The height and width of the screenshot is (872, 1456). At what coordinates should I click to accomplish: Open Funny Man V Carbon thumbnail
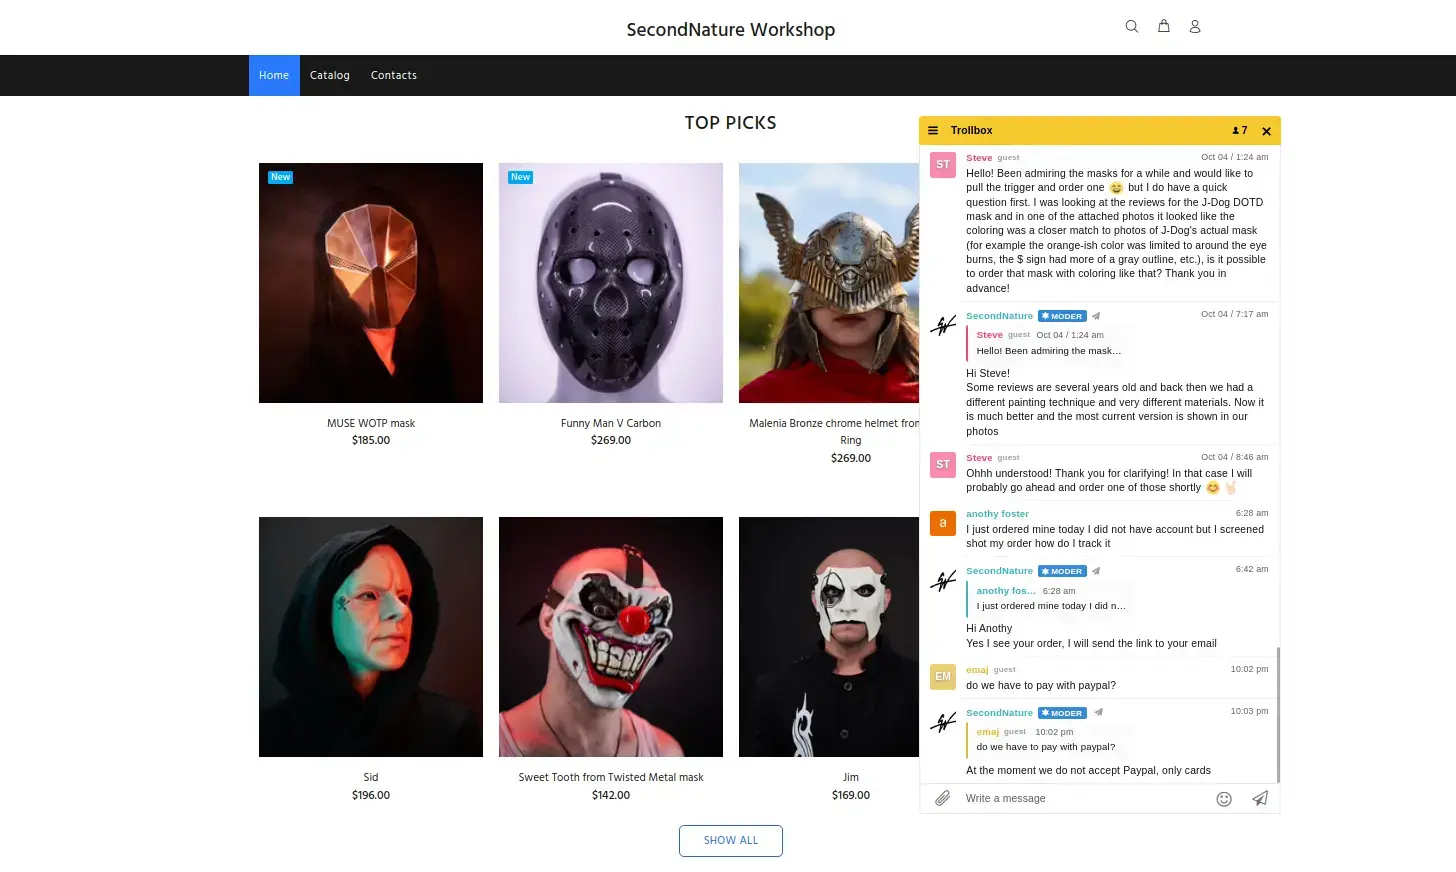(611, 283)
